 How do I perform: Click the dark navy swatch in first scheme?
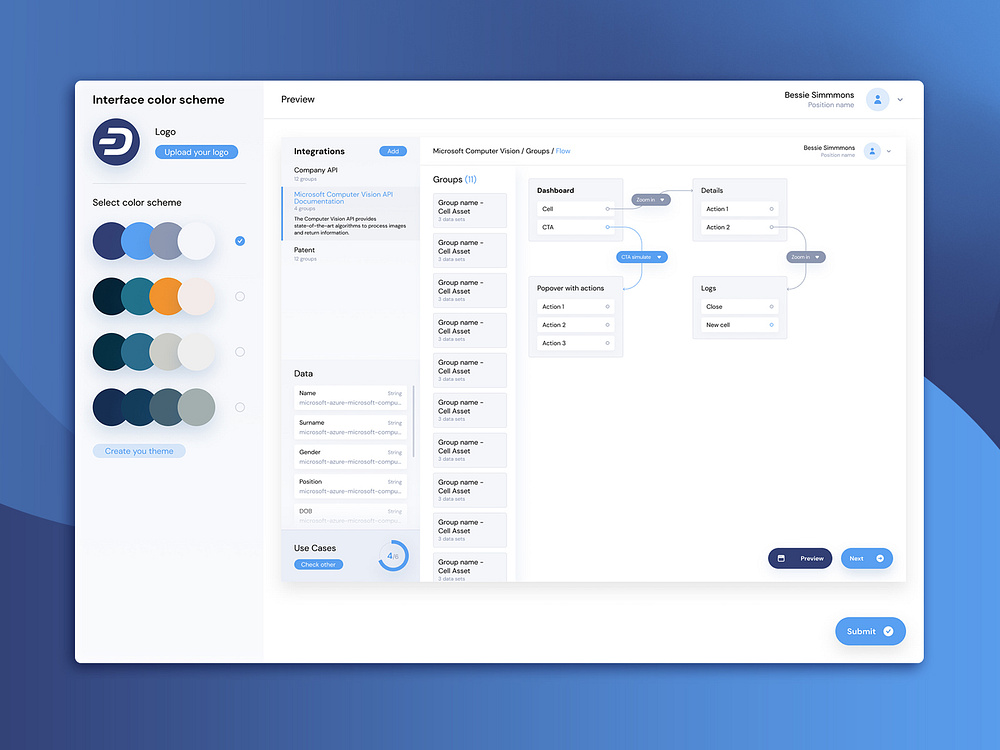(110, 240)
